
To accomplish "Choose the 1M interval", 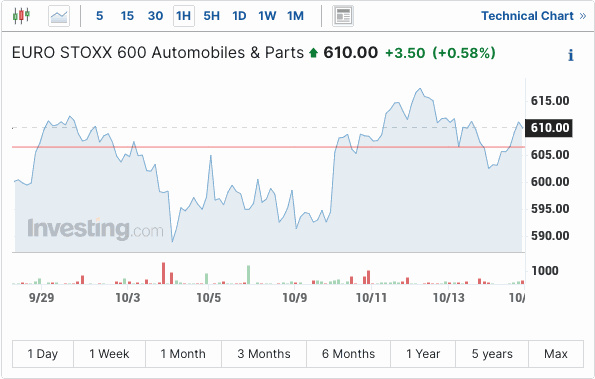I will pos(295,16).
